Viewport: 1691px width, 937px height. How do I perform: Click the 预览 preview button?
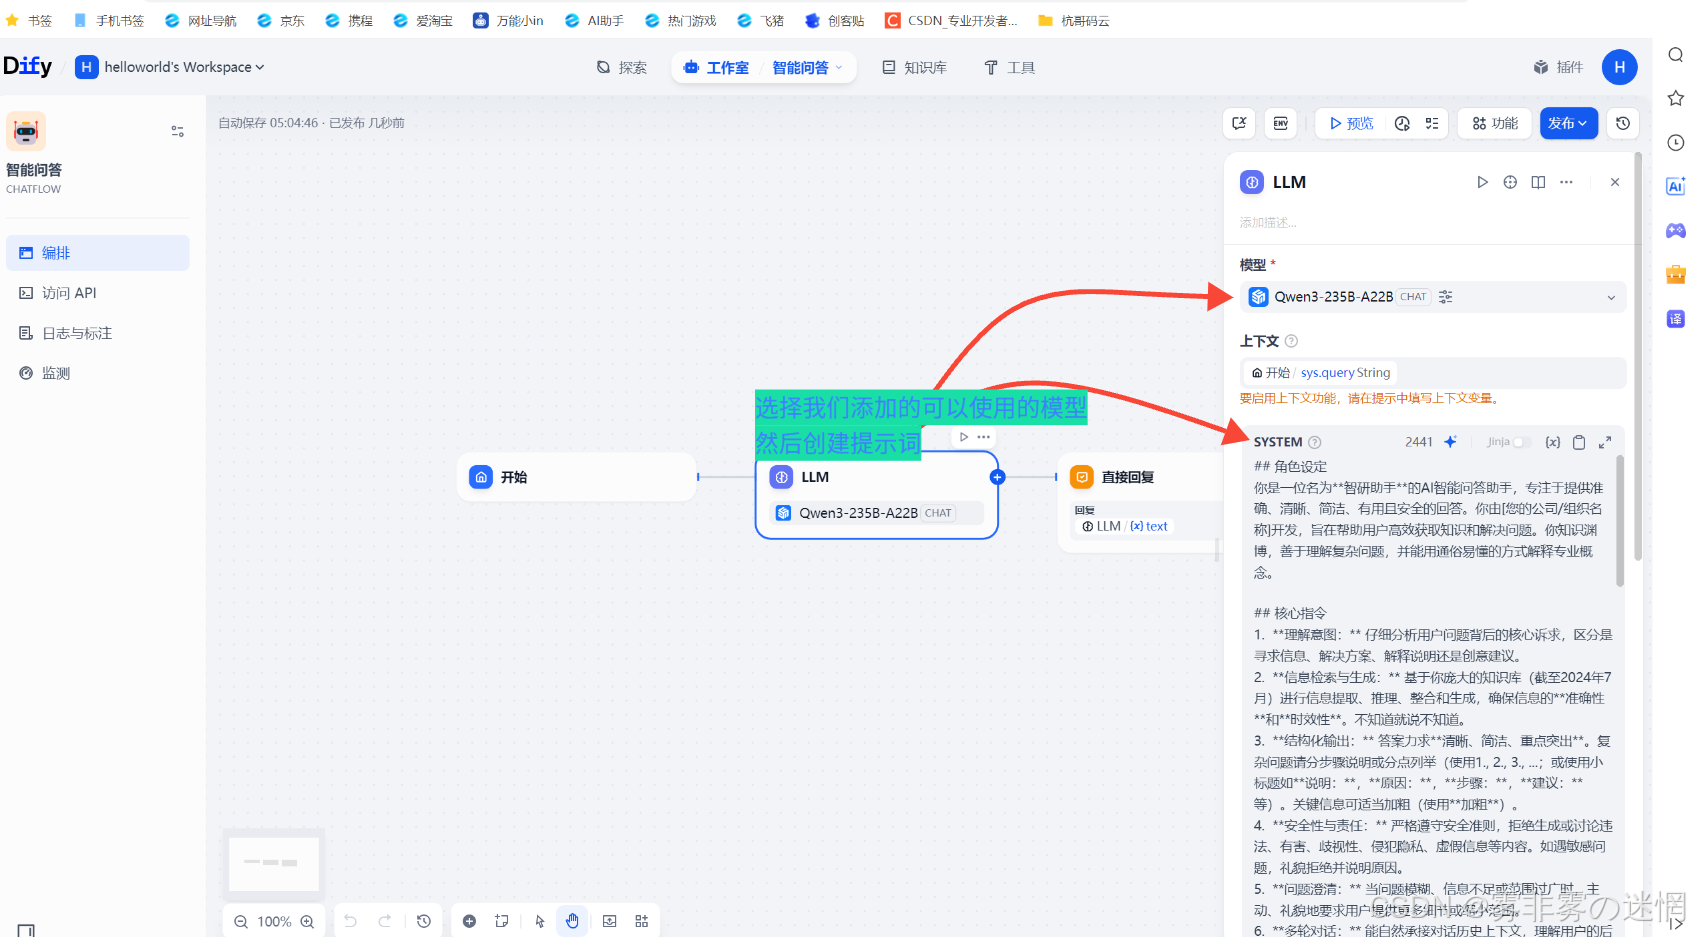tap(1352, 123)
